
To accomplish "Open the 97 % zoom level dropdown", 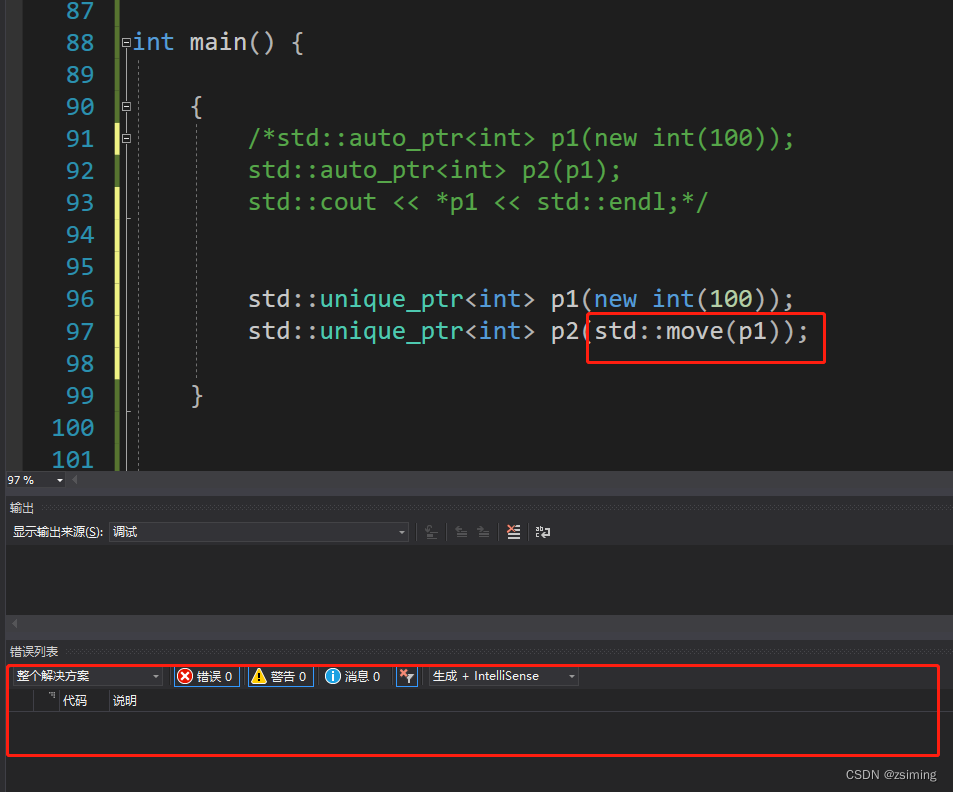I will tap(60, 480).
